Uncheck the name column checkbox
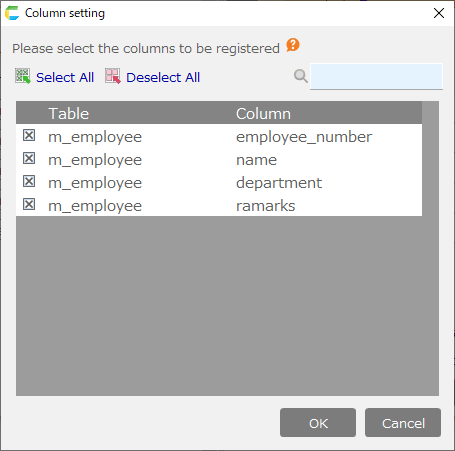455x451 pixels. (29, 158)
